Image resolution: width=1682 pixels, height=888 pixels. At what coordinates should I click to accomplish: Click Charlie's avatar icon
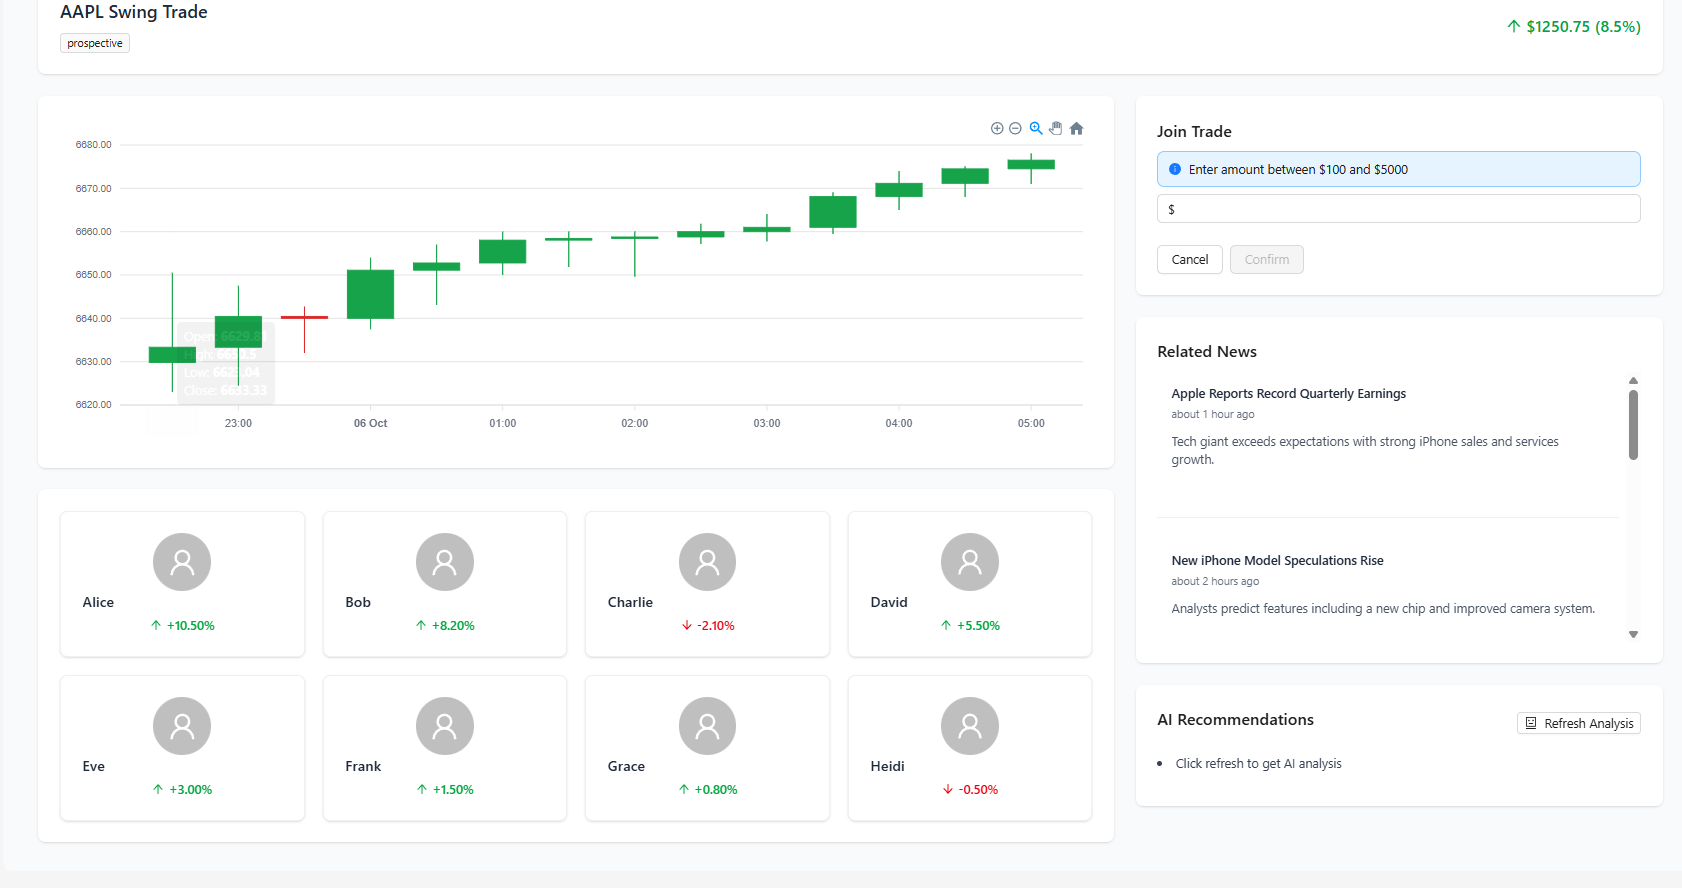pyautogui.click(x=707, y=562)
